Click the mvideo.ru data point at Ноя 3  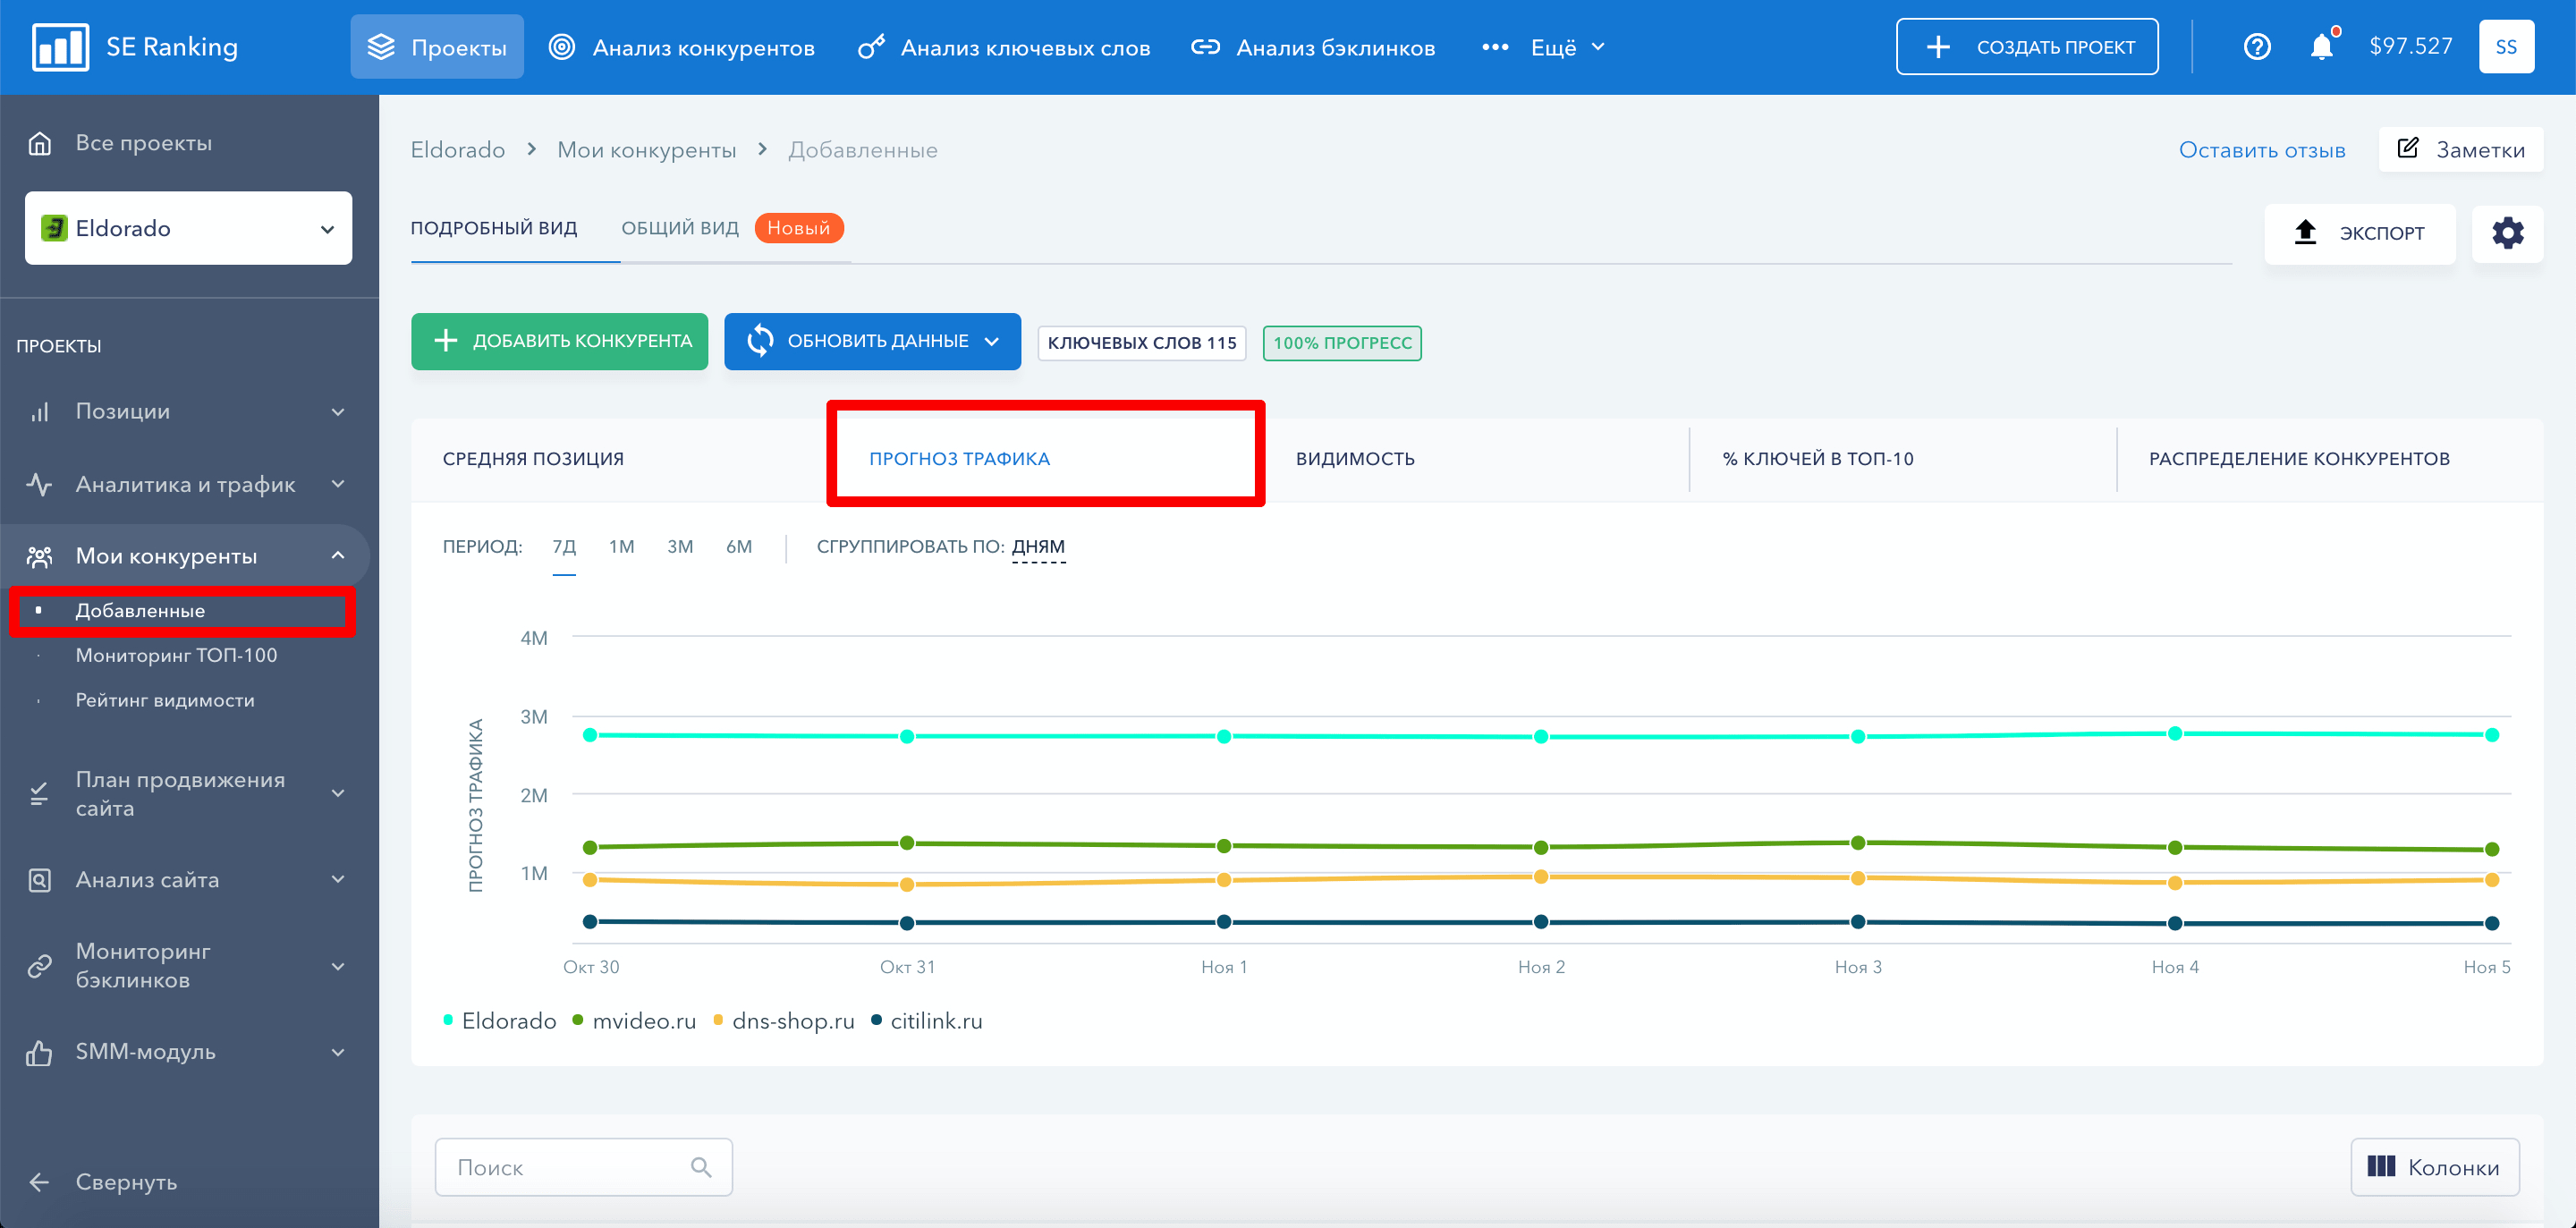(x=1858, y=843)
